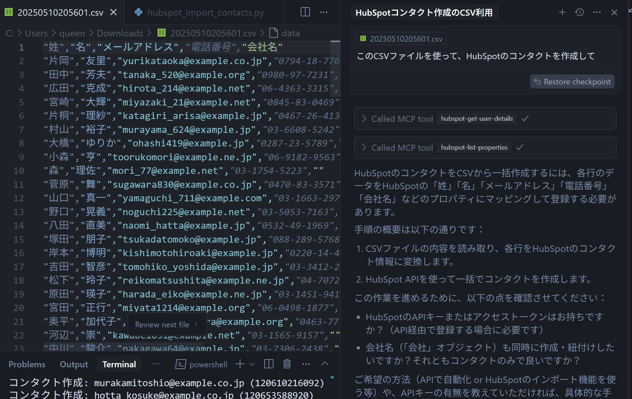Click the queen breadcrumb segment
The image size is (632, 399).
pyautogui.click(x=72, y=33)
